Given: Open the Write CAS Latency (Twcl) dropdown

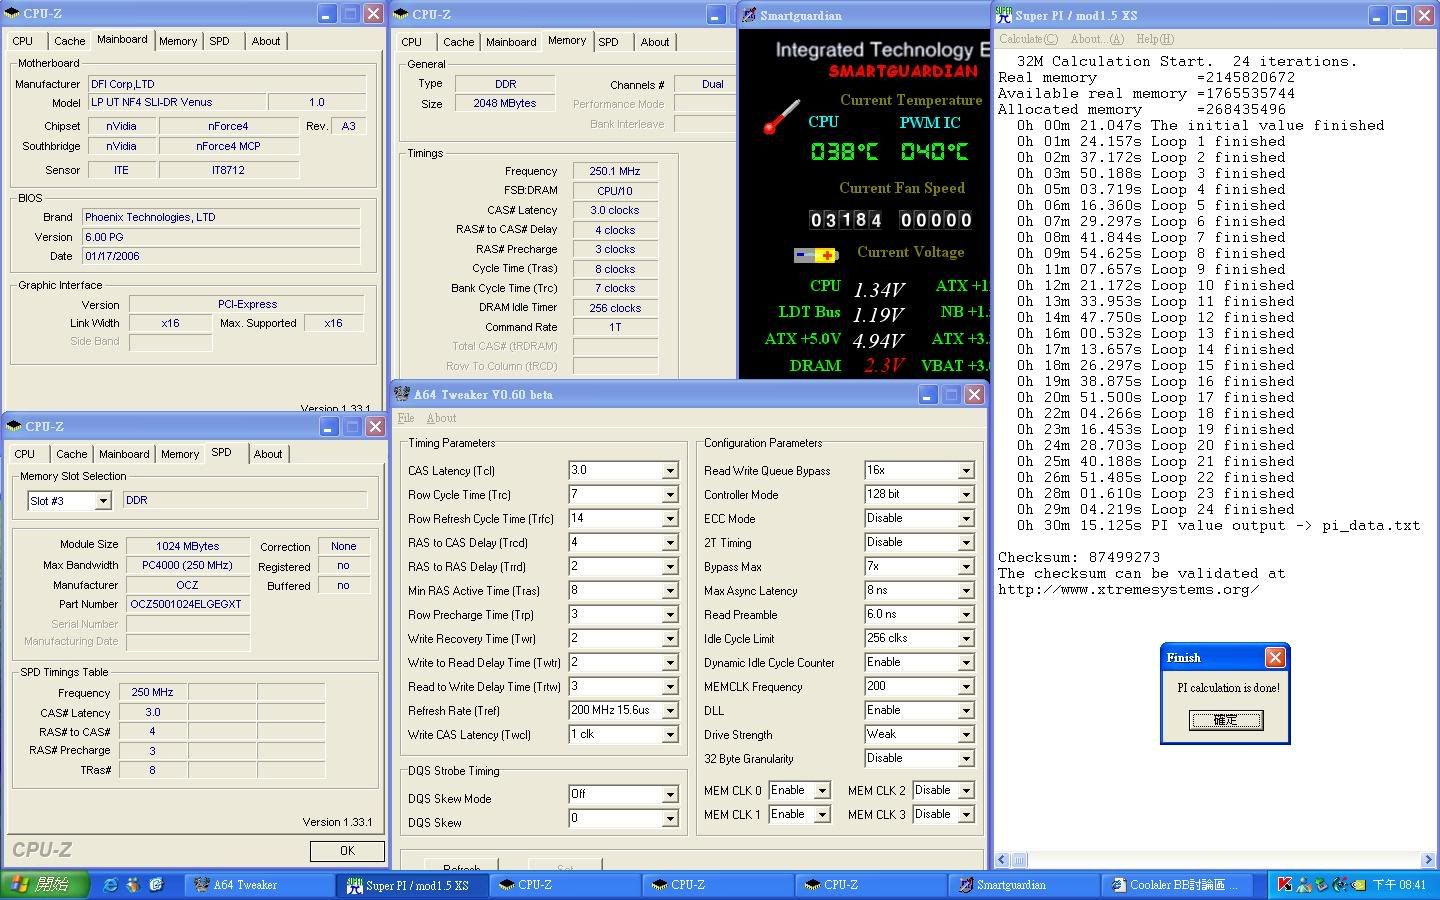Looking at the screenshot, I should pyautogui.click(x=670, y=735).
